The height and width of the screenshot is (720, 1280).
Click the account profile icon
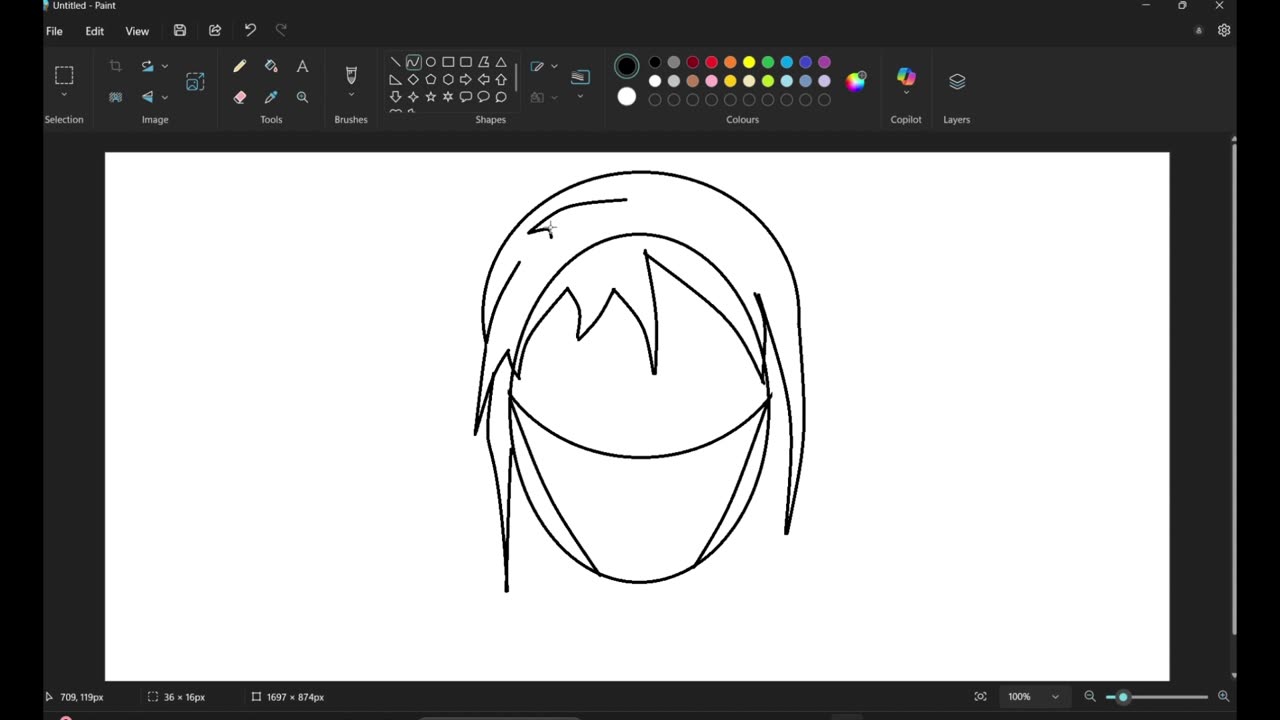(x=1198, y=31)
